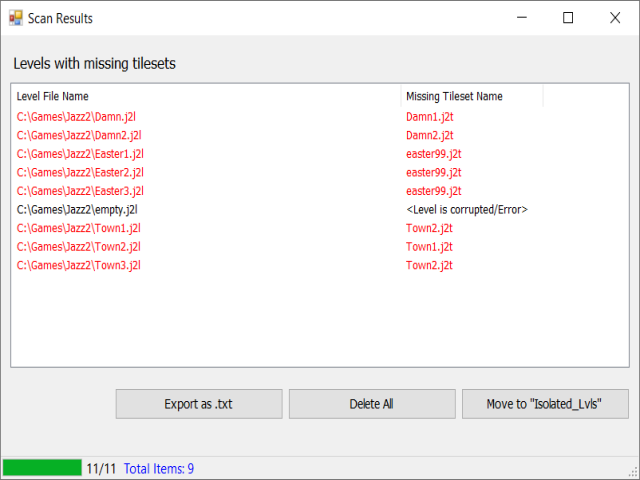Click Town2.j2t cell in Town1 row
640x480 pixels.
coord(429,228)
